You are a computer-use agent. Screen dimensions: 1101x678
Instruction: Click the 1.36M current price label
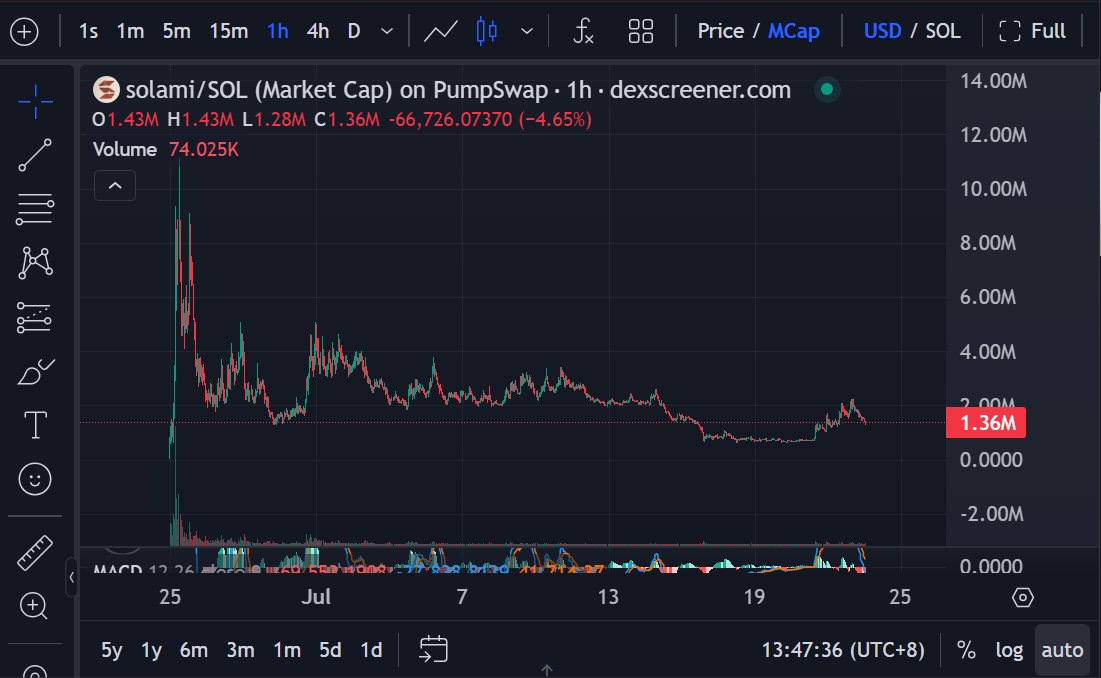click(x=986, y=423)
